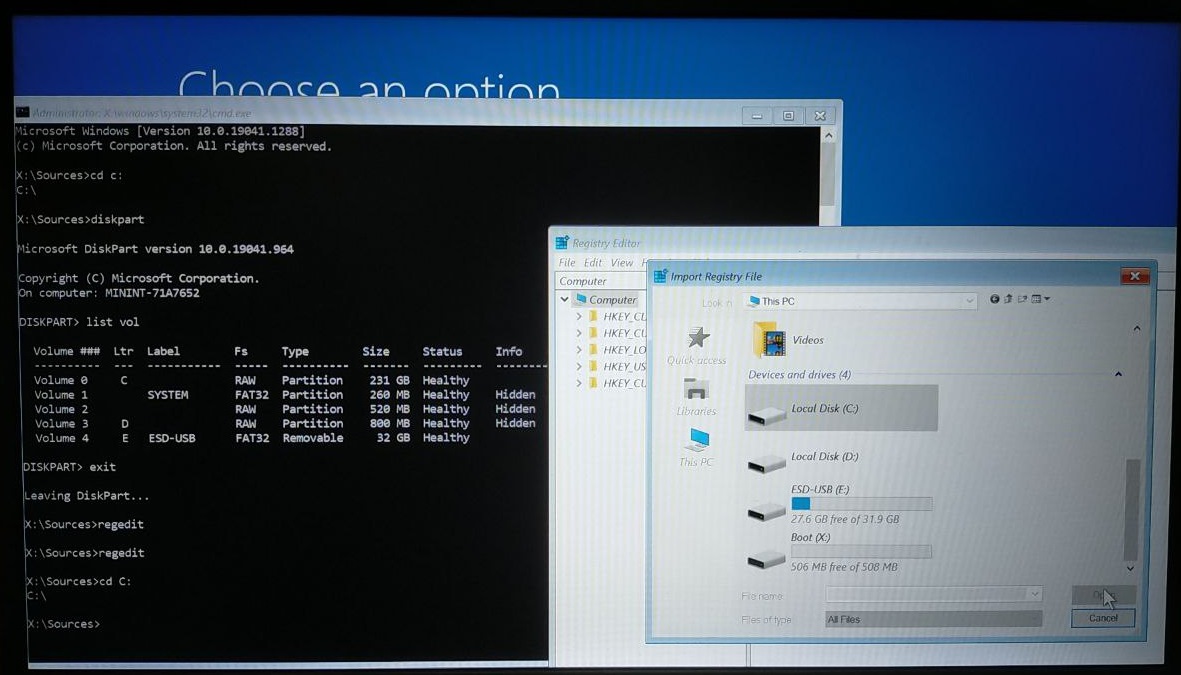Open the Views menu dropdown arrow

tap(1047, 299)
